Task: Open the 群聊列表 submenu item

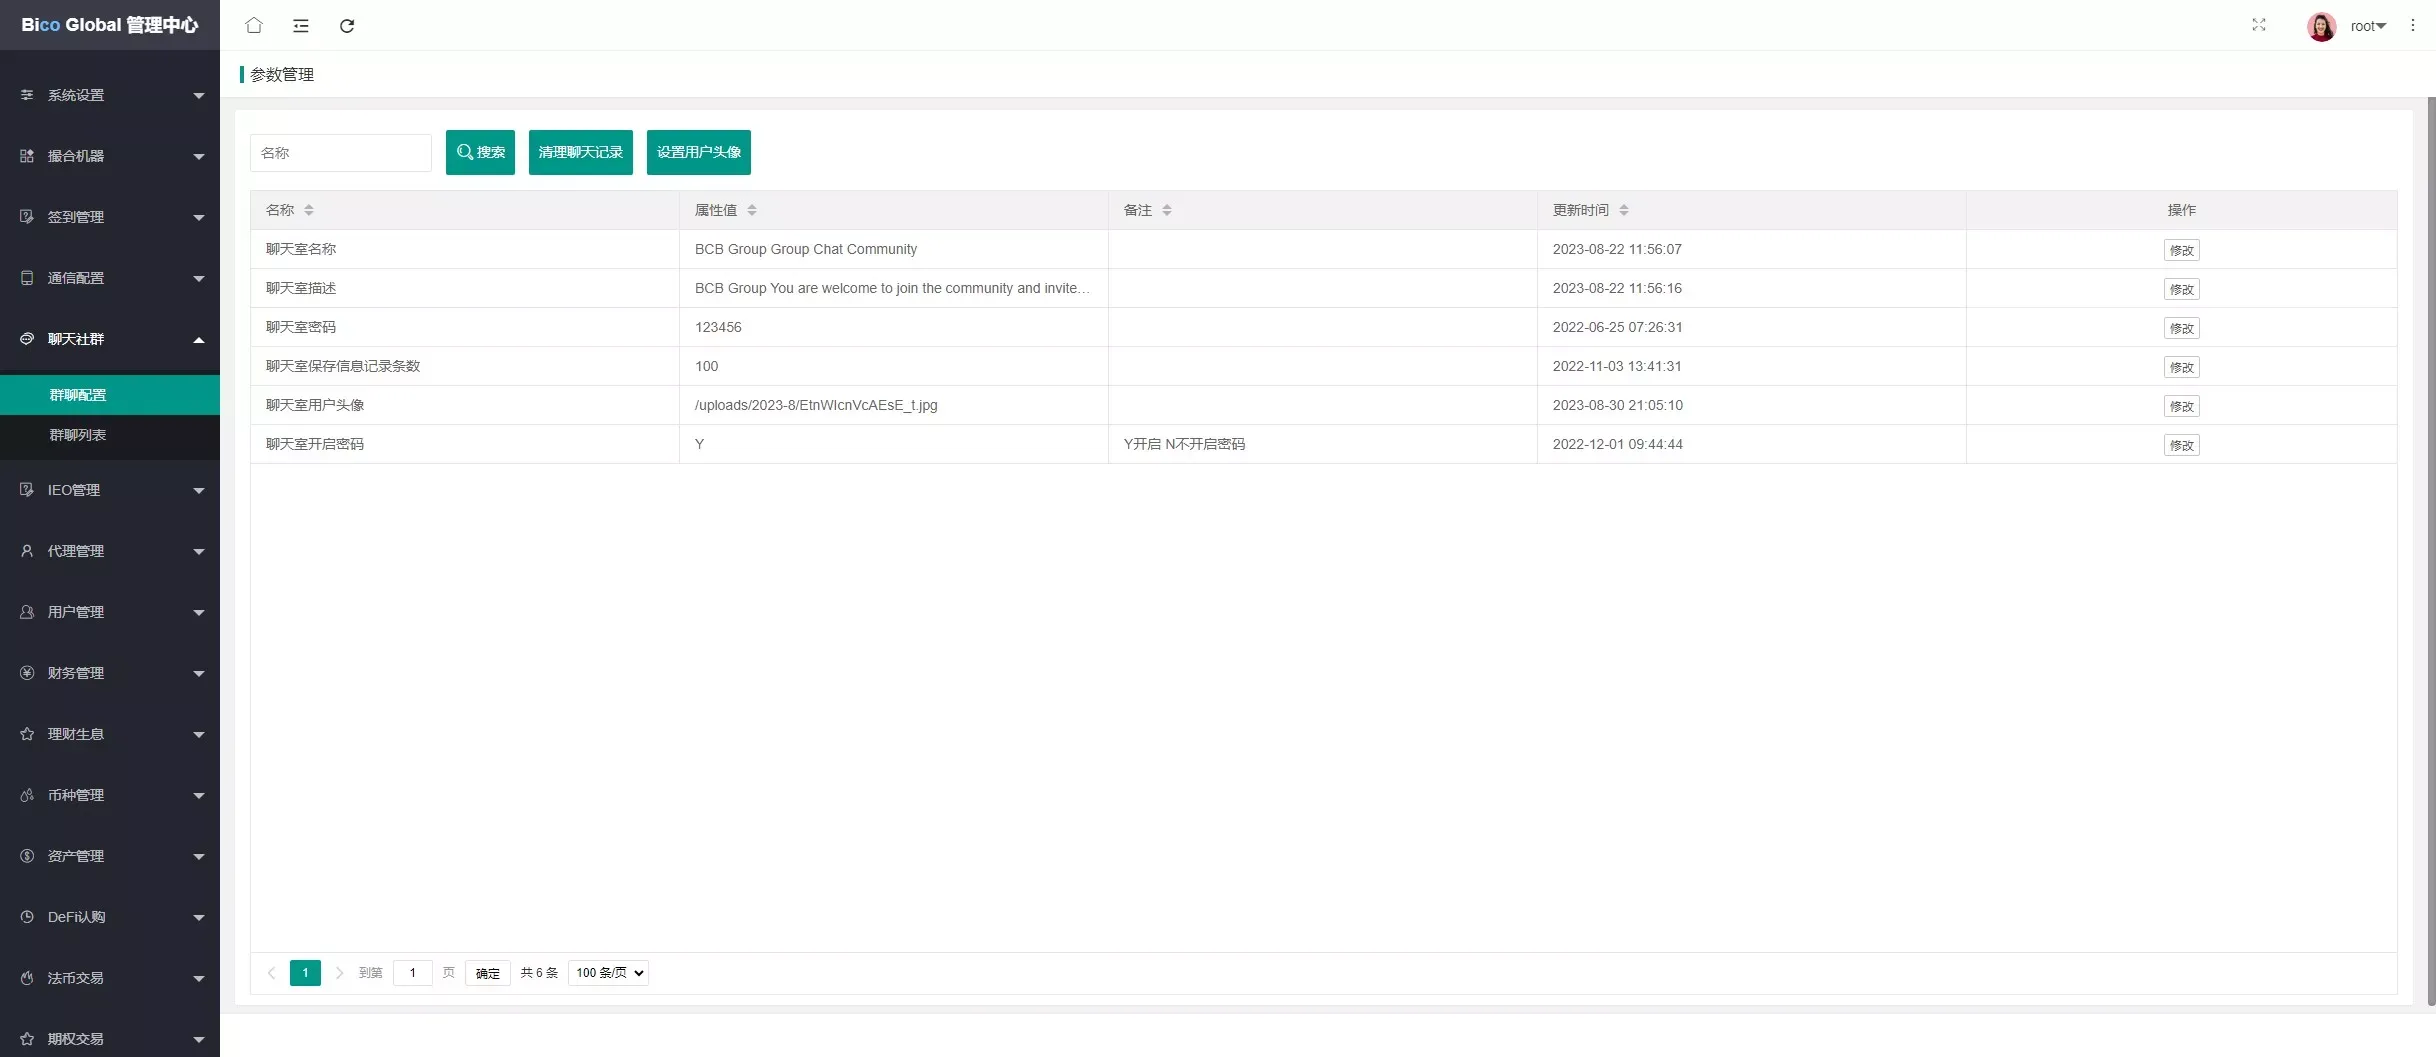Action: tap(110, 435)
